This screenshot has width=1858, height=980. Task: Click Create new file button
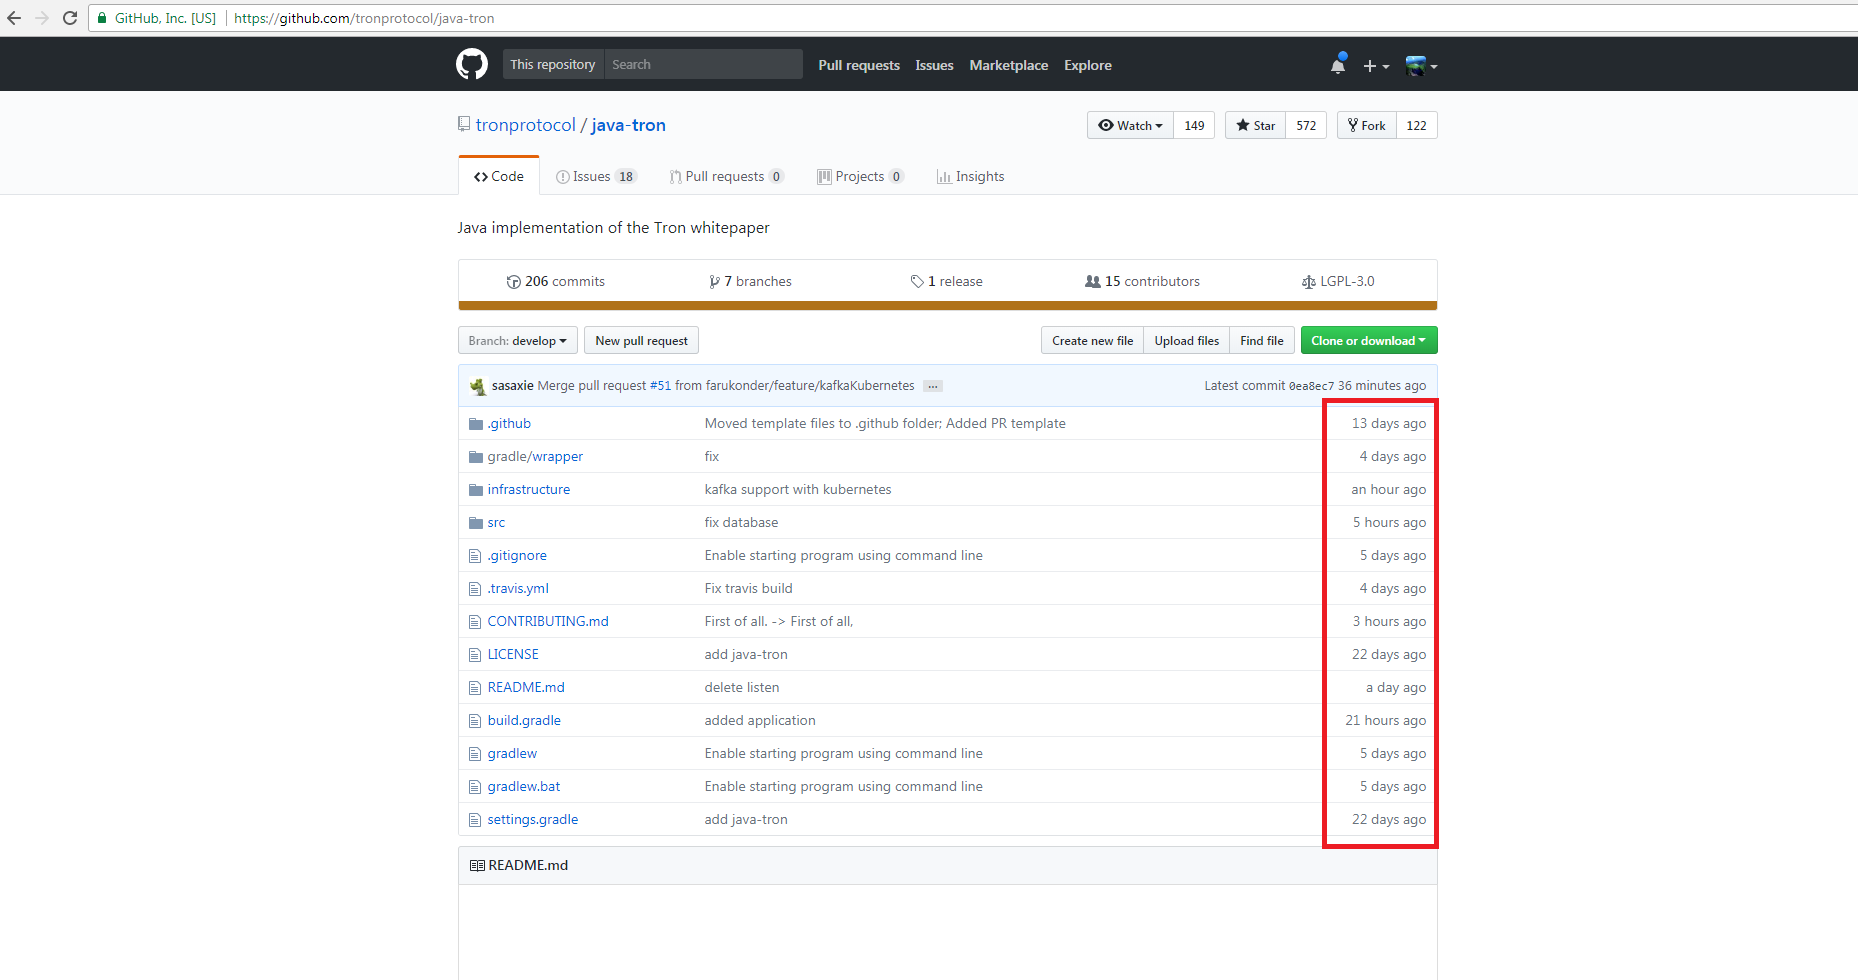pyautogui.click(x=1092, y=340)
